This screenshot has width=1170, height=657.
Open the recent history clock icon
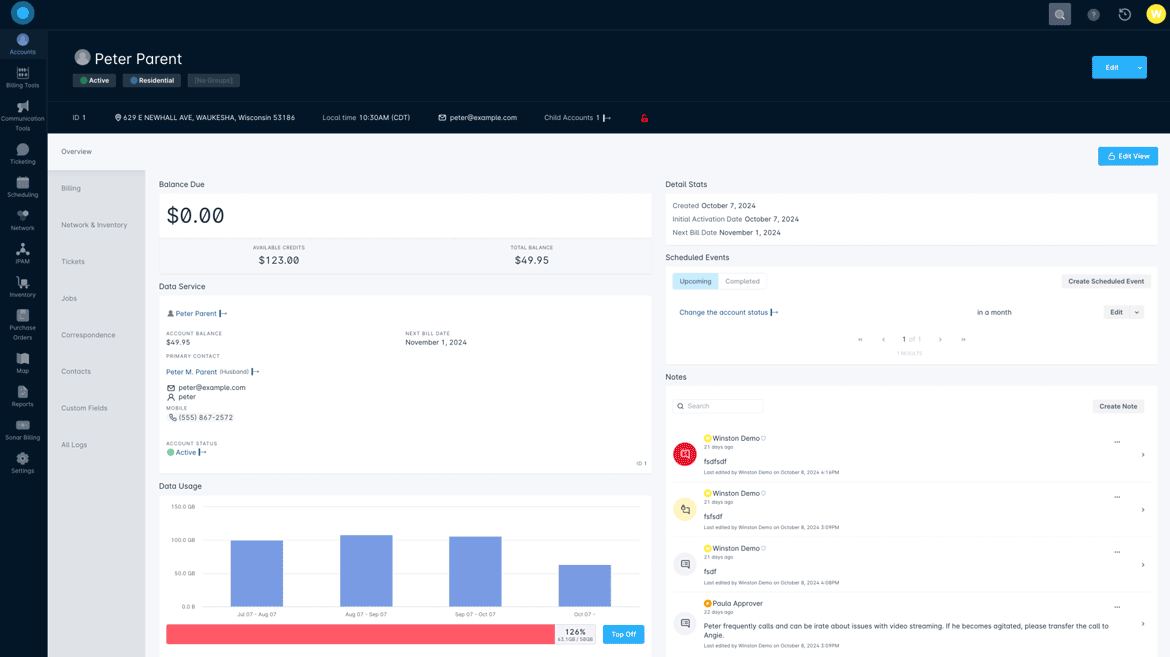(x=1124, y=14)
